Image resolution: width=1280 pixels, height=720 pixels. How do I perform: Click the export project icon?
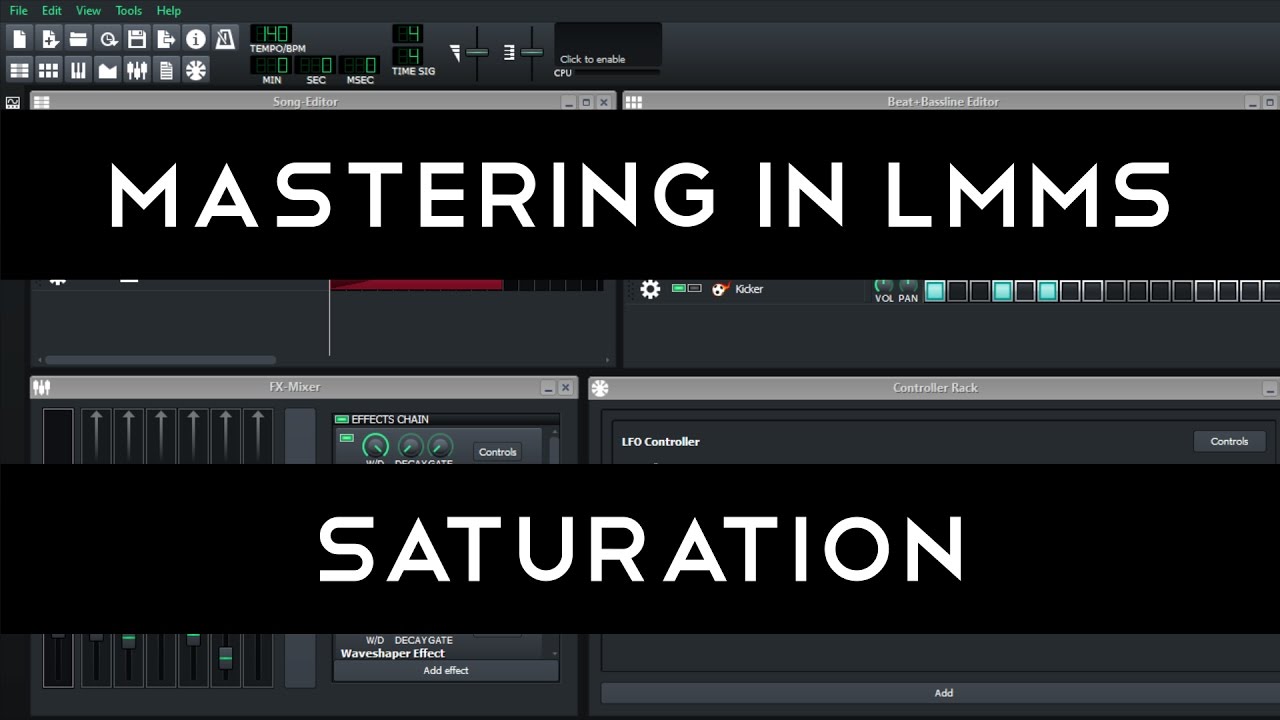[167, 39]
